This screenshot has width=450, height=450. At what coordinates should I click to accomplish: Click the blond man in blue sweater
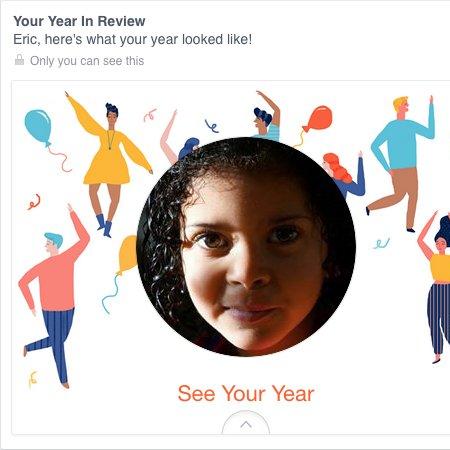402,162
